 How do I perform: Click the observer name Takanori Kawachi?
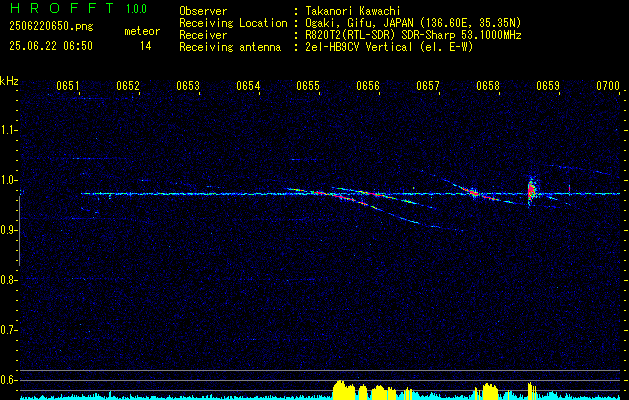(x=353, y=12)
